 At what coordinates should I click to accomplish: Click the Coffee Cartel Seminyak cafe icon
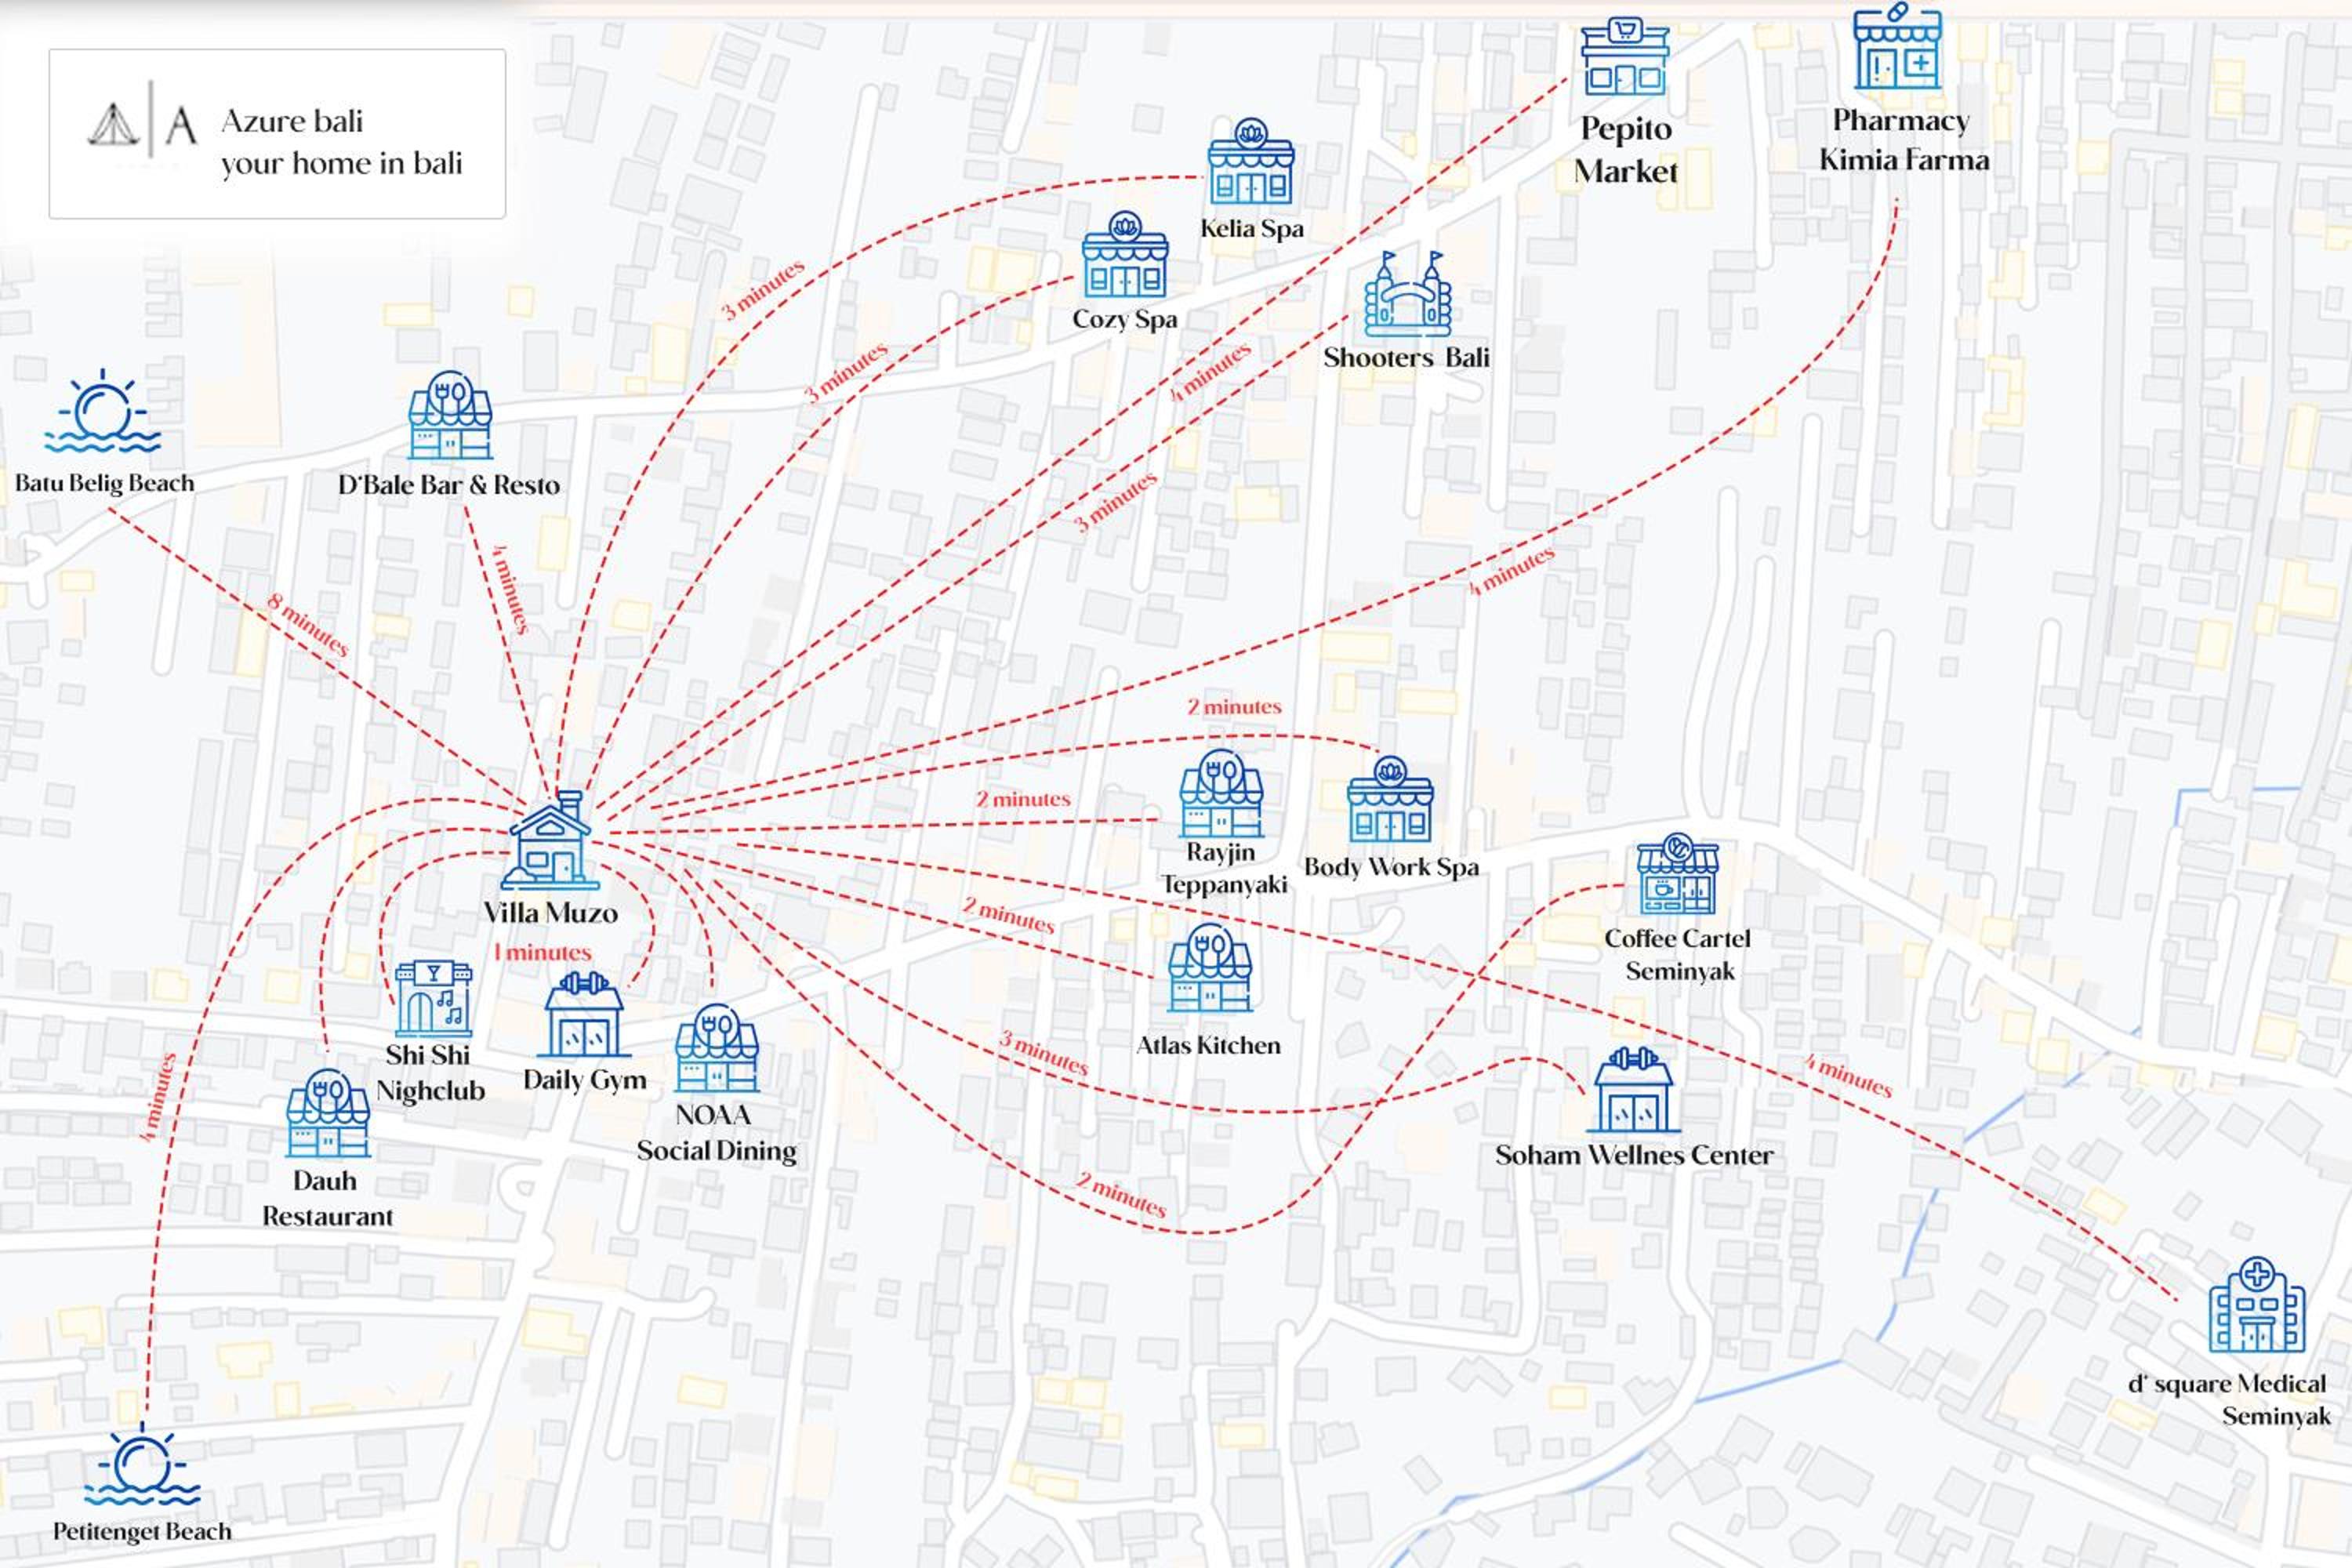coord(1677,874)
